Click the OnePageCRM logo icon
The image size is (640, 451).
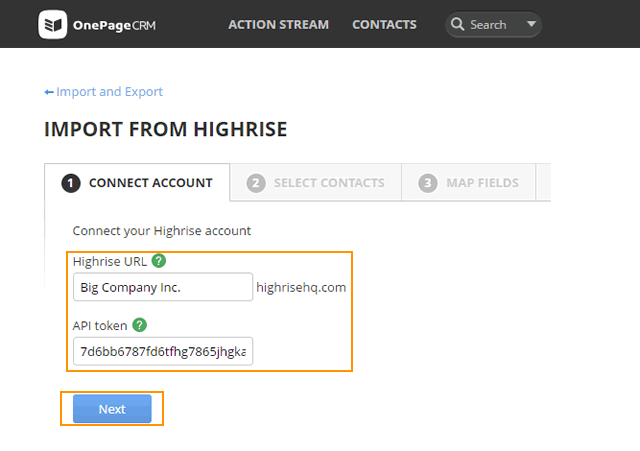coord(53,24)
